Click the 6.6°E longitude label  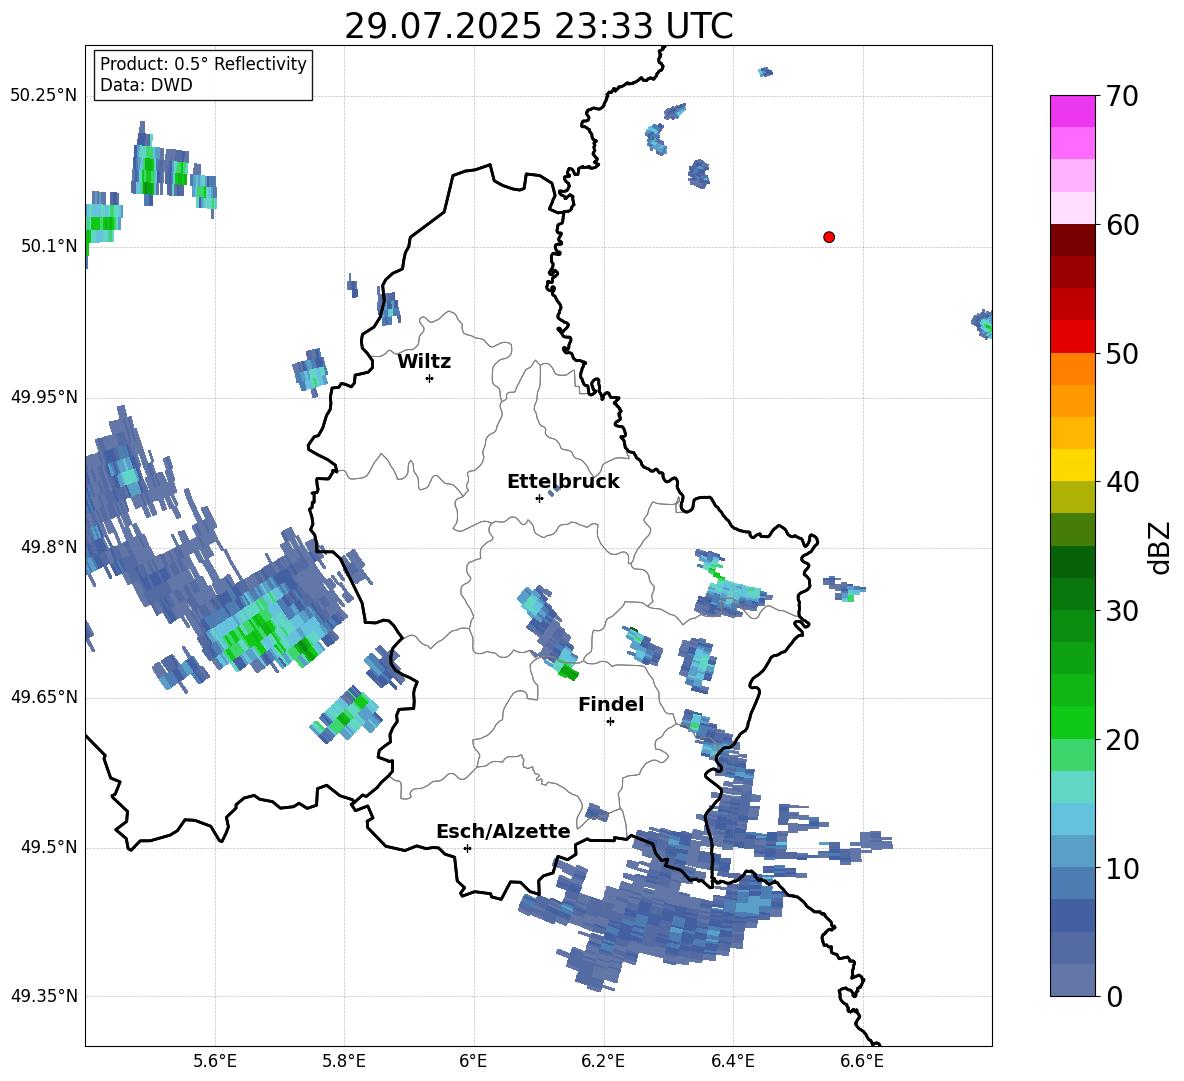coord(862,1061)
